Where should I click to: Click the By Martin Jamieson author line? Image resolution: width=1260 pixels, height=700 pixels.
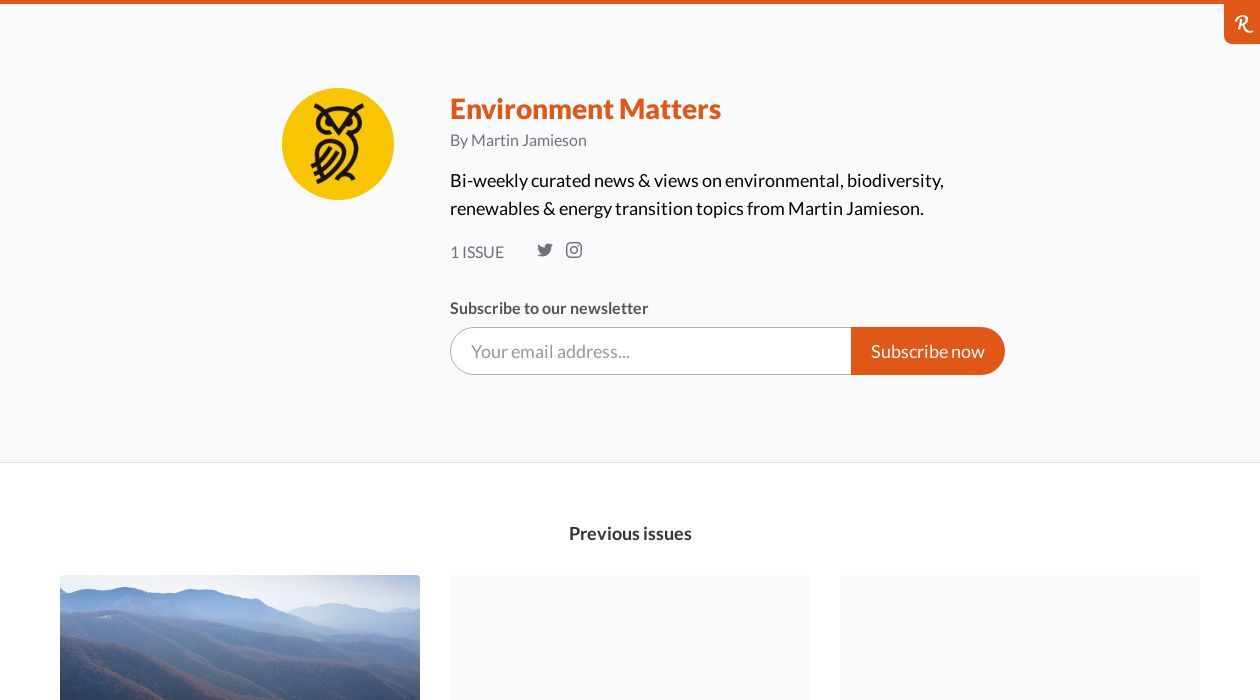point(518,140)
